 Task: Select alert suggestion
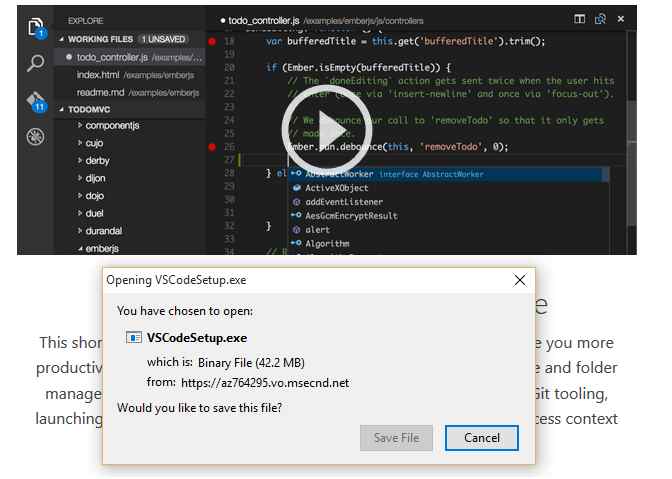point(448,230)
